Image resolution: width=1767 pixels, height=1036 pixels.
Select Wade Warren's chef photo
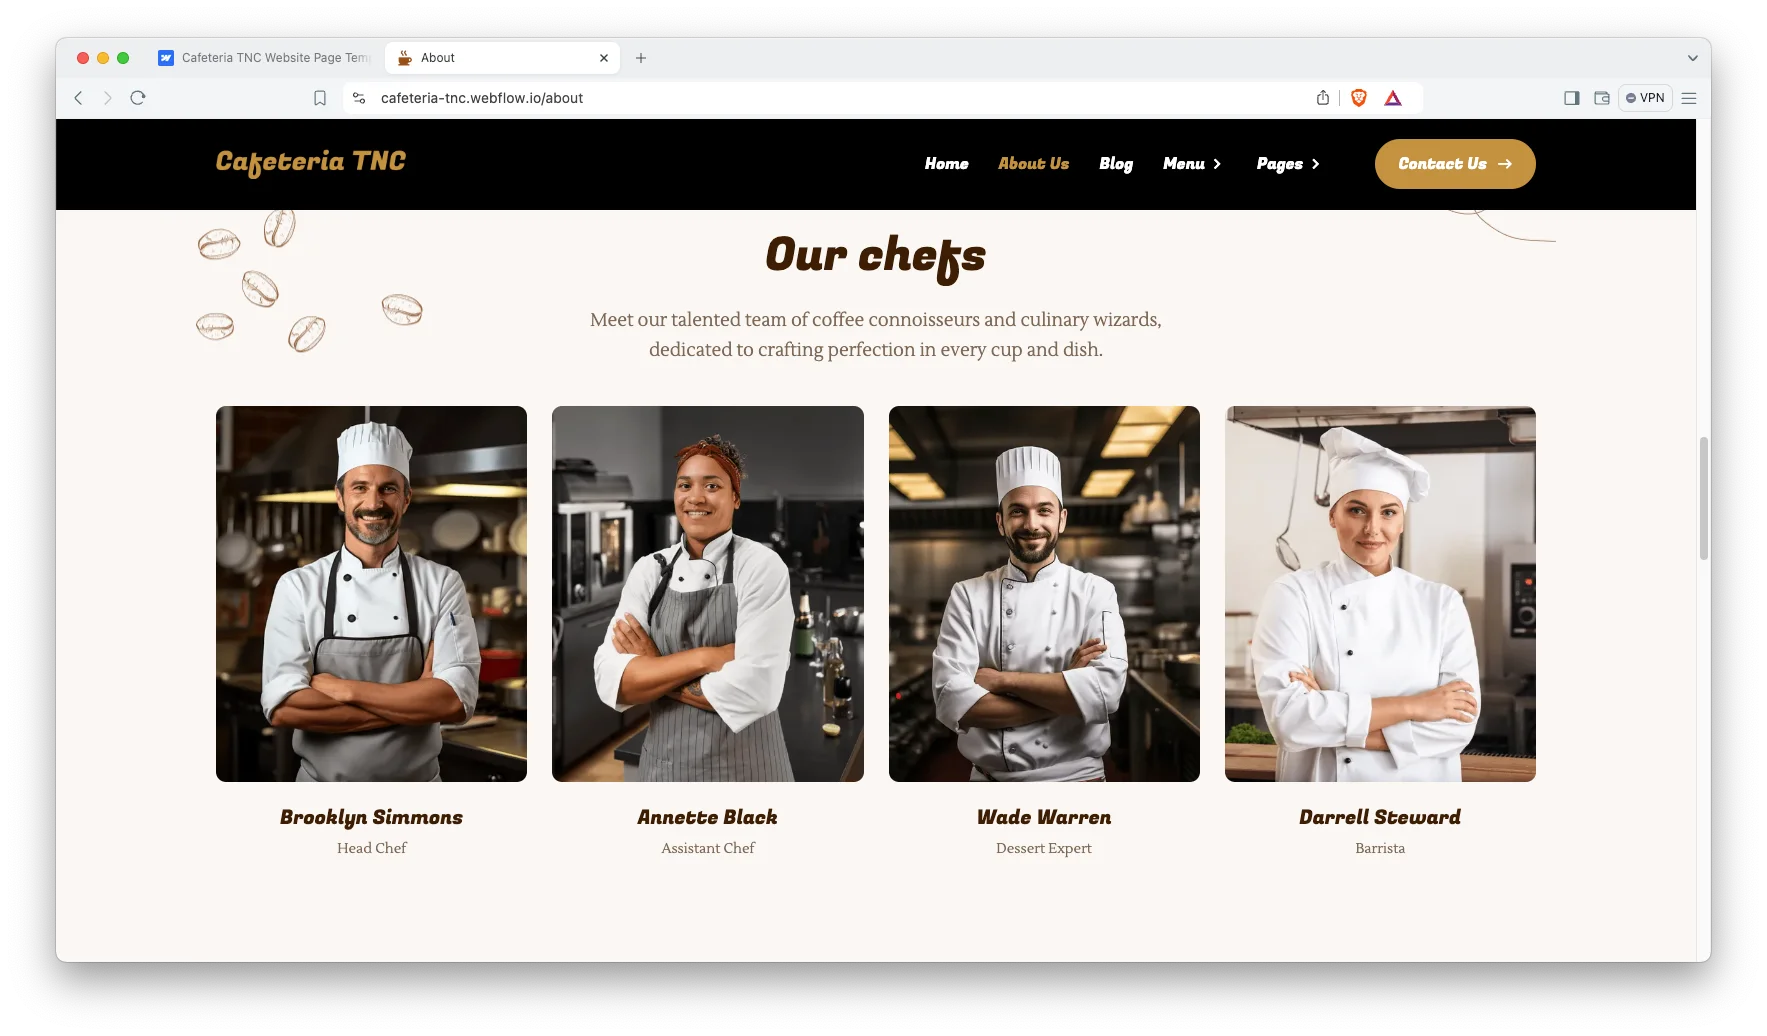click(x=1044, y=594)
